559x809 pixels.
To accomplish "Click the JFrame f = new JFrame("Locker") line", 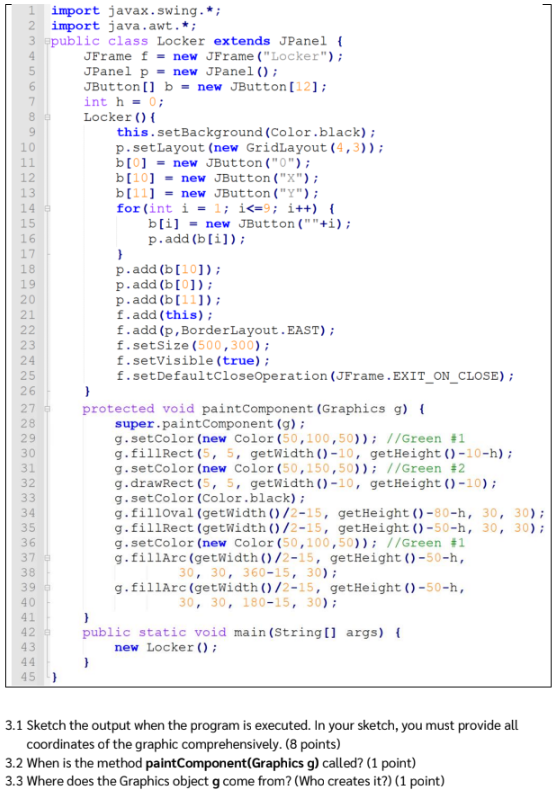I will tap(213, 56).
